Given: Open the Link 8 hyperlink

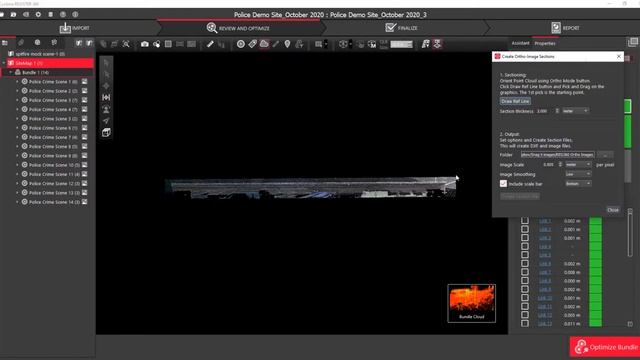Looking at the screenshot, I should point(545,281).
